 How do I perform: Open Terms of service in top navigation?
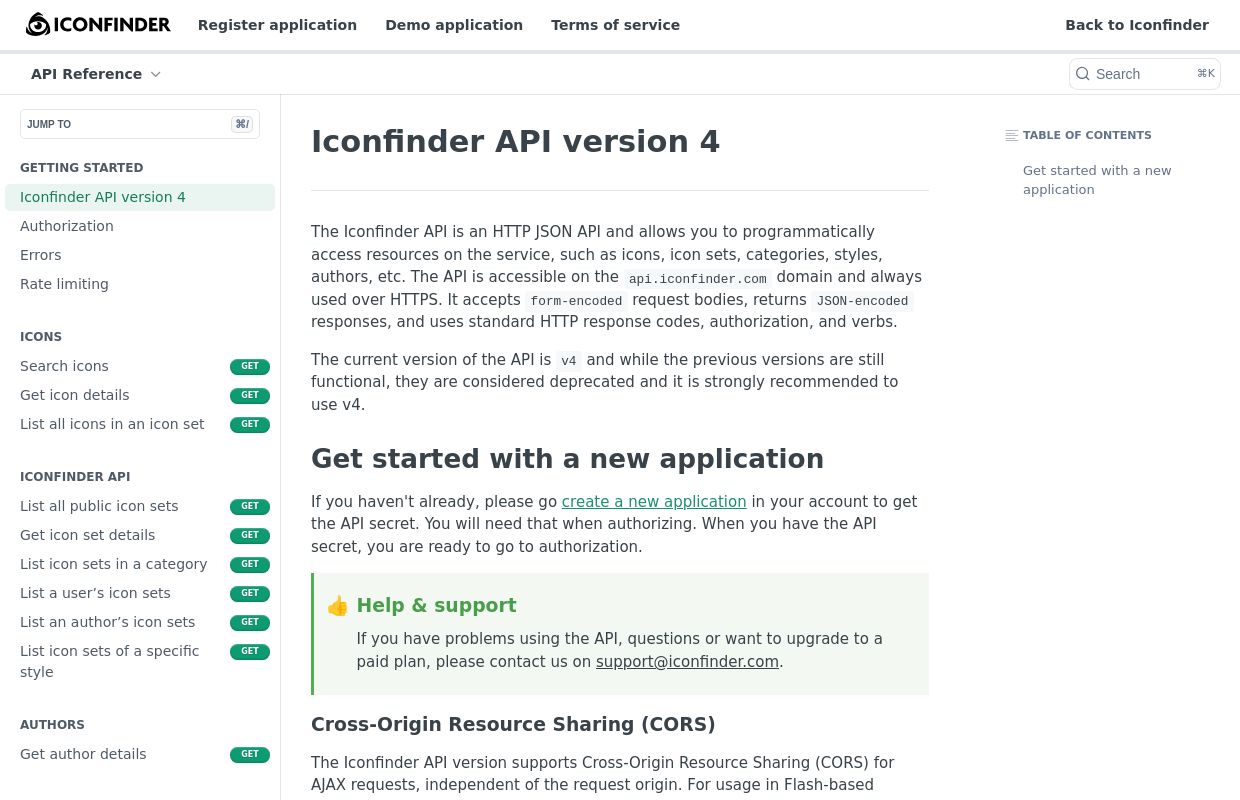point(615,25)
